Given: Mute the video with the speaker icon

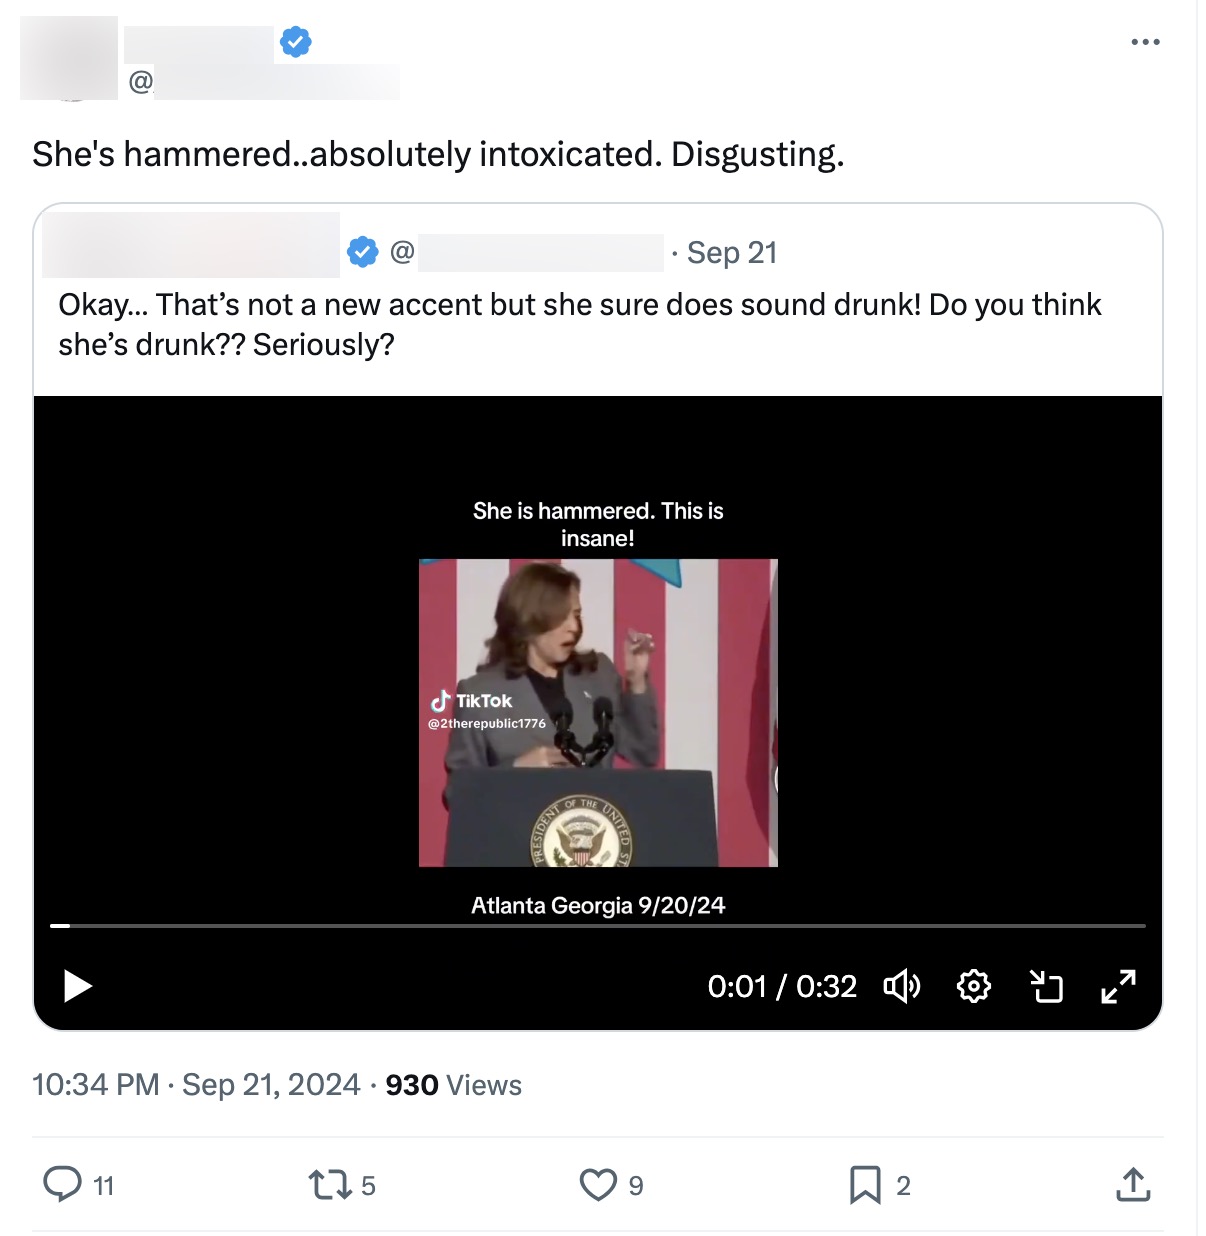Looking at the screenshot, I should [x=901, y=986].
